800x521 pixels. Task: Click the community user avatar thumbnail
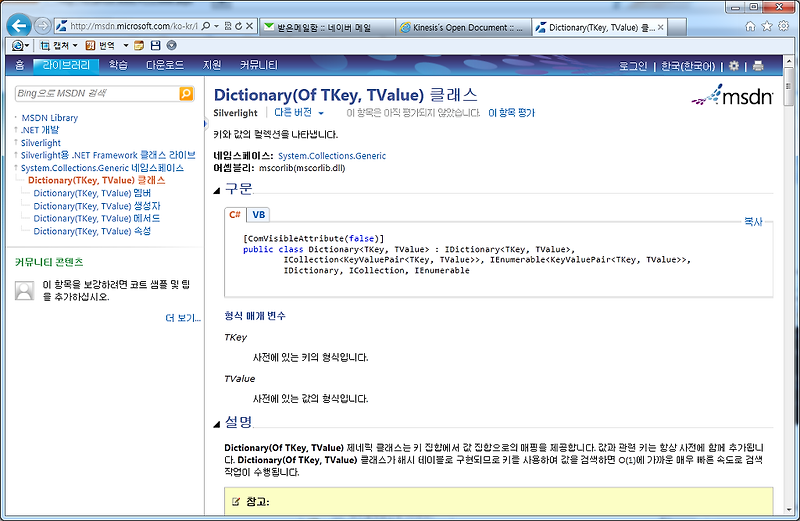(x=24, y=290)
